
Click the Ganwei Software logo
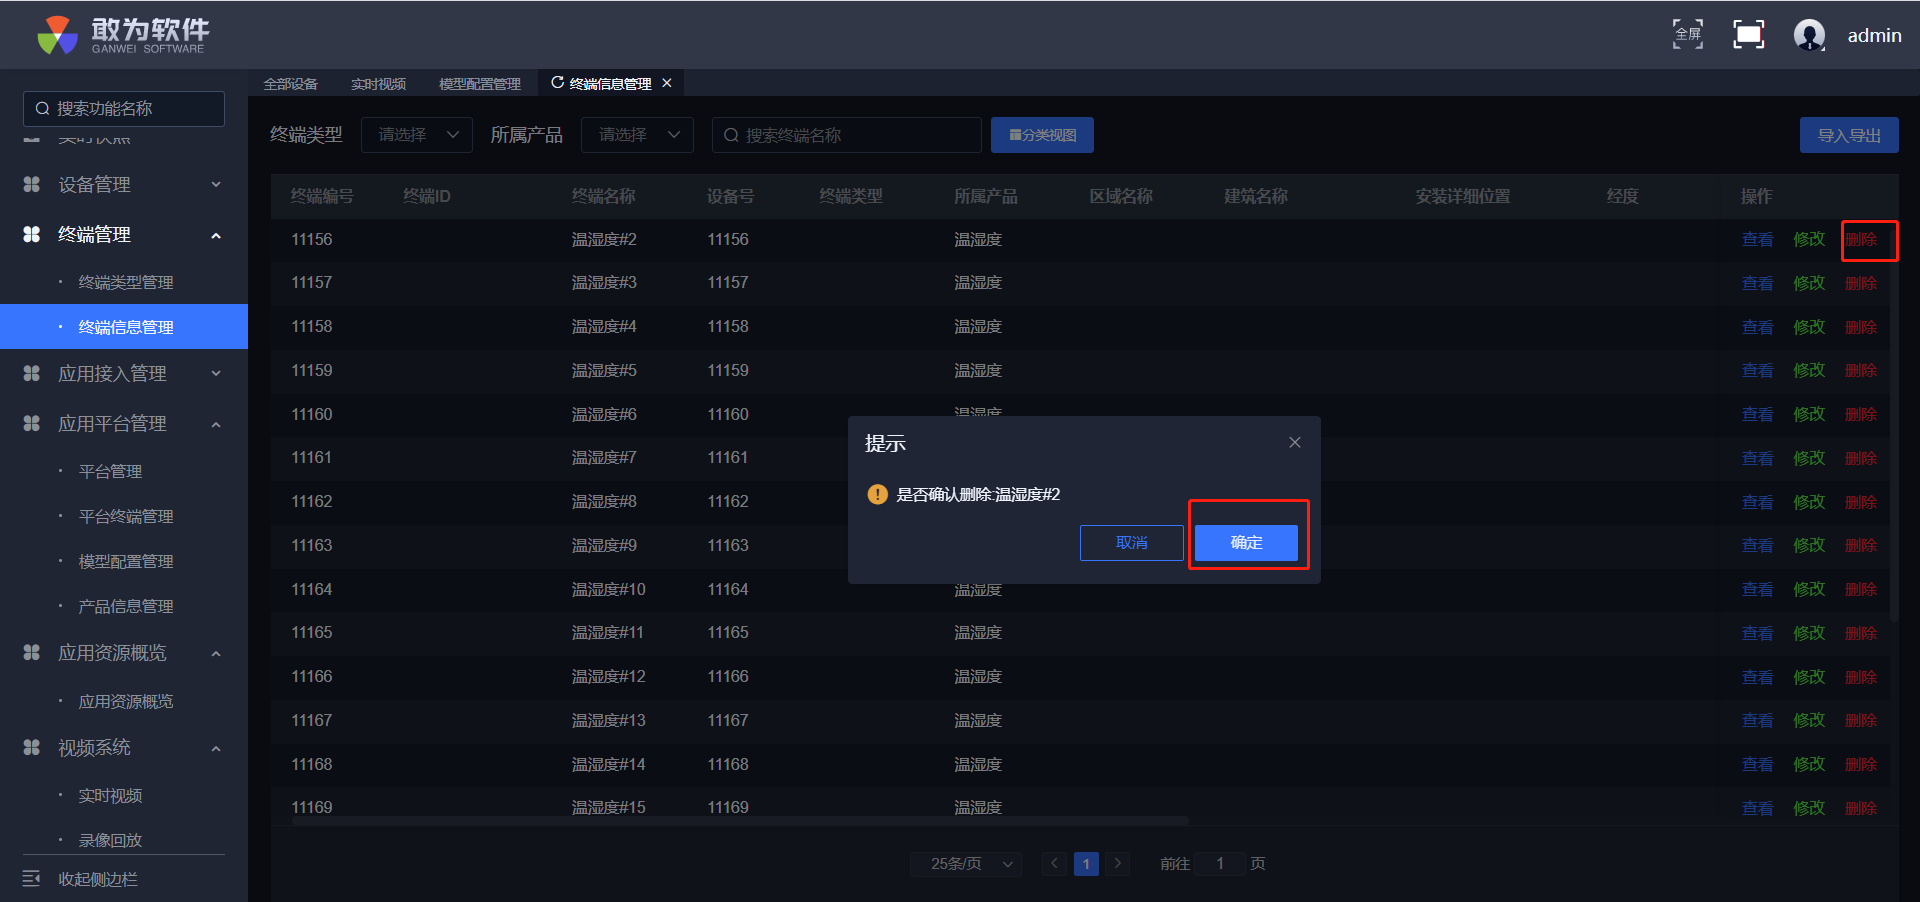tap(123, 35)
